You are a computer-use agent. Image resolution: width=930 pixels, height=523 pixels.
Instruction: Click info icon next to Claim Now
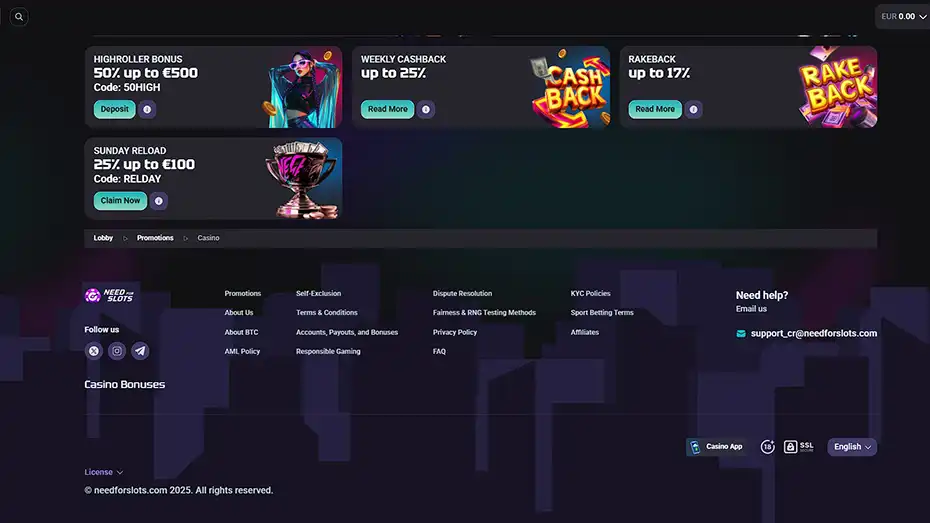[x=159, y=201]
